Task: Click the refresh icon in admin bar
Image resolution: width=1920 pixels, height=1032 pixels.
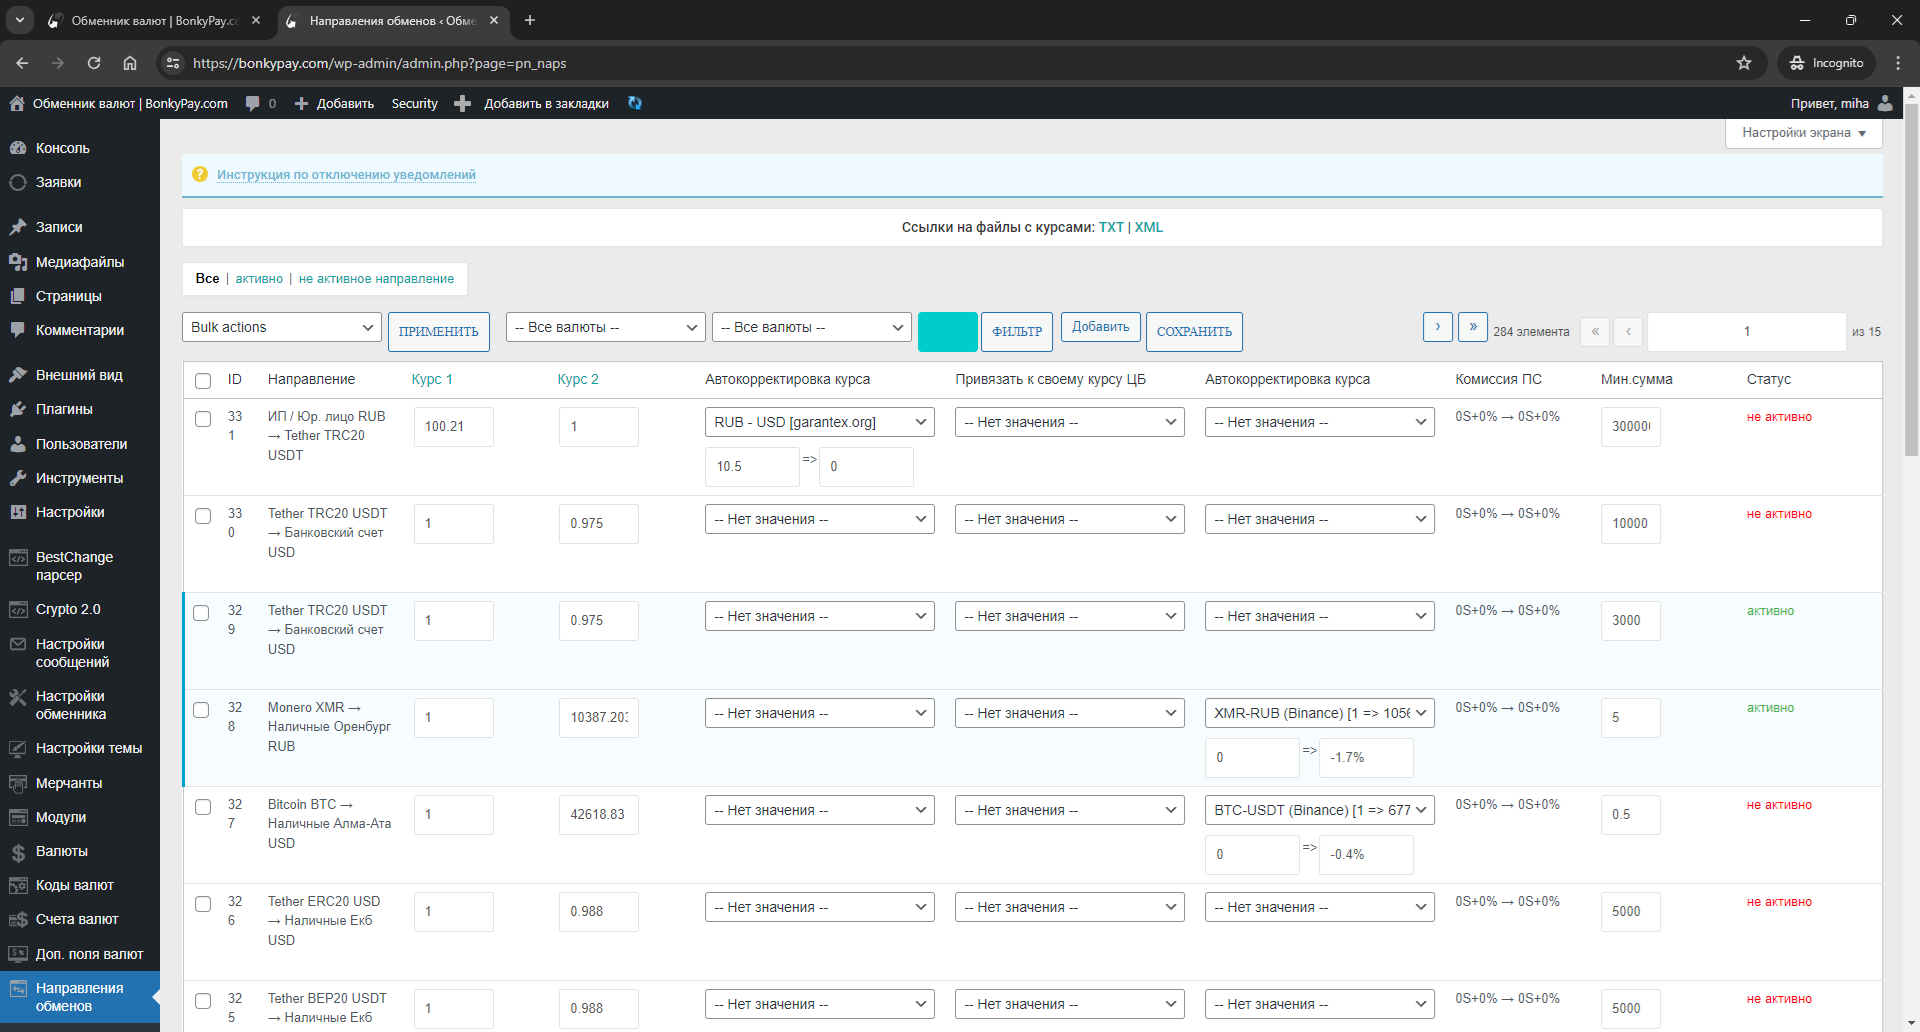Action: [634, 103]
